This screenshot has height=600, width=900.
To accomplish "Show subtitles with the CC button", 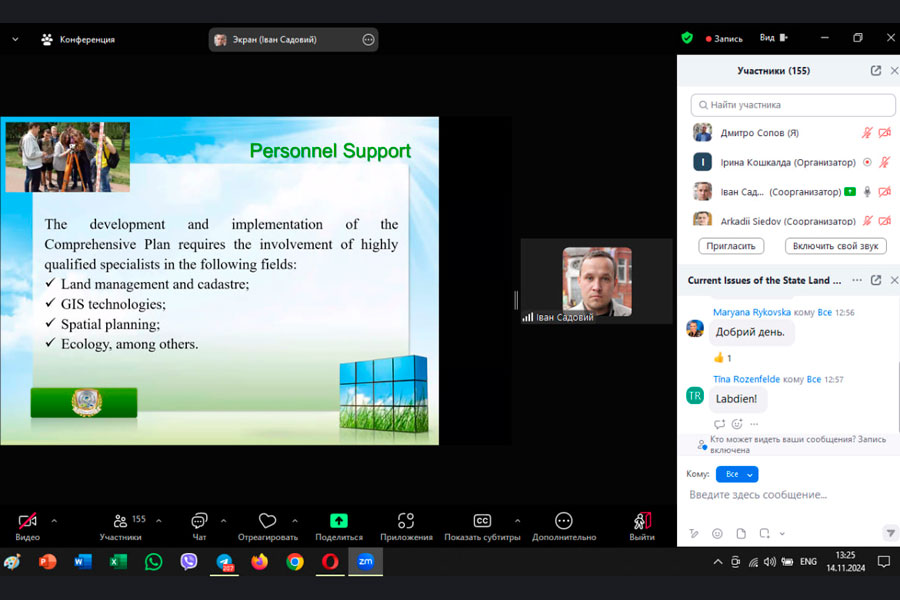I will (482, 521).
